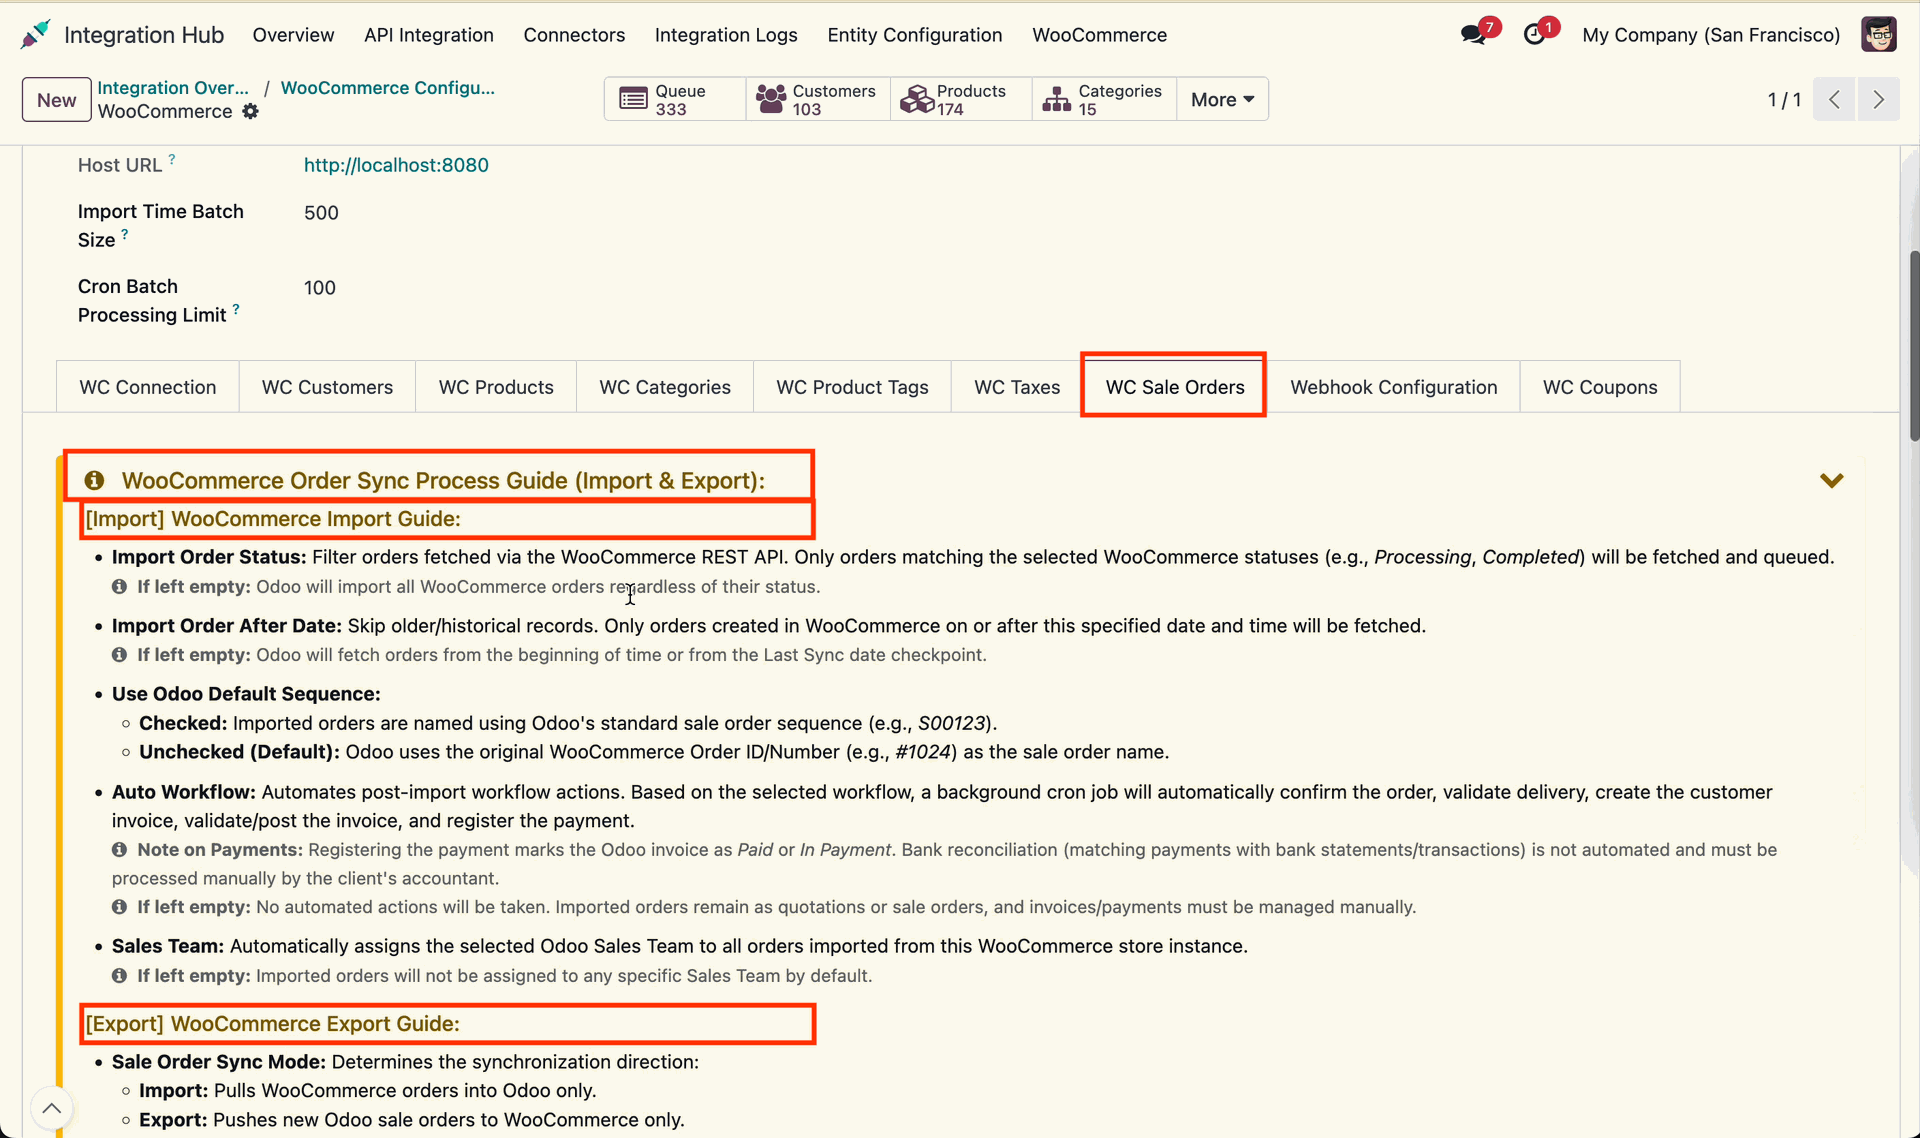Click the Integration Hub app title
Screen dimensions: 1920x1138
coord(144,35)
